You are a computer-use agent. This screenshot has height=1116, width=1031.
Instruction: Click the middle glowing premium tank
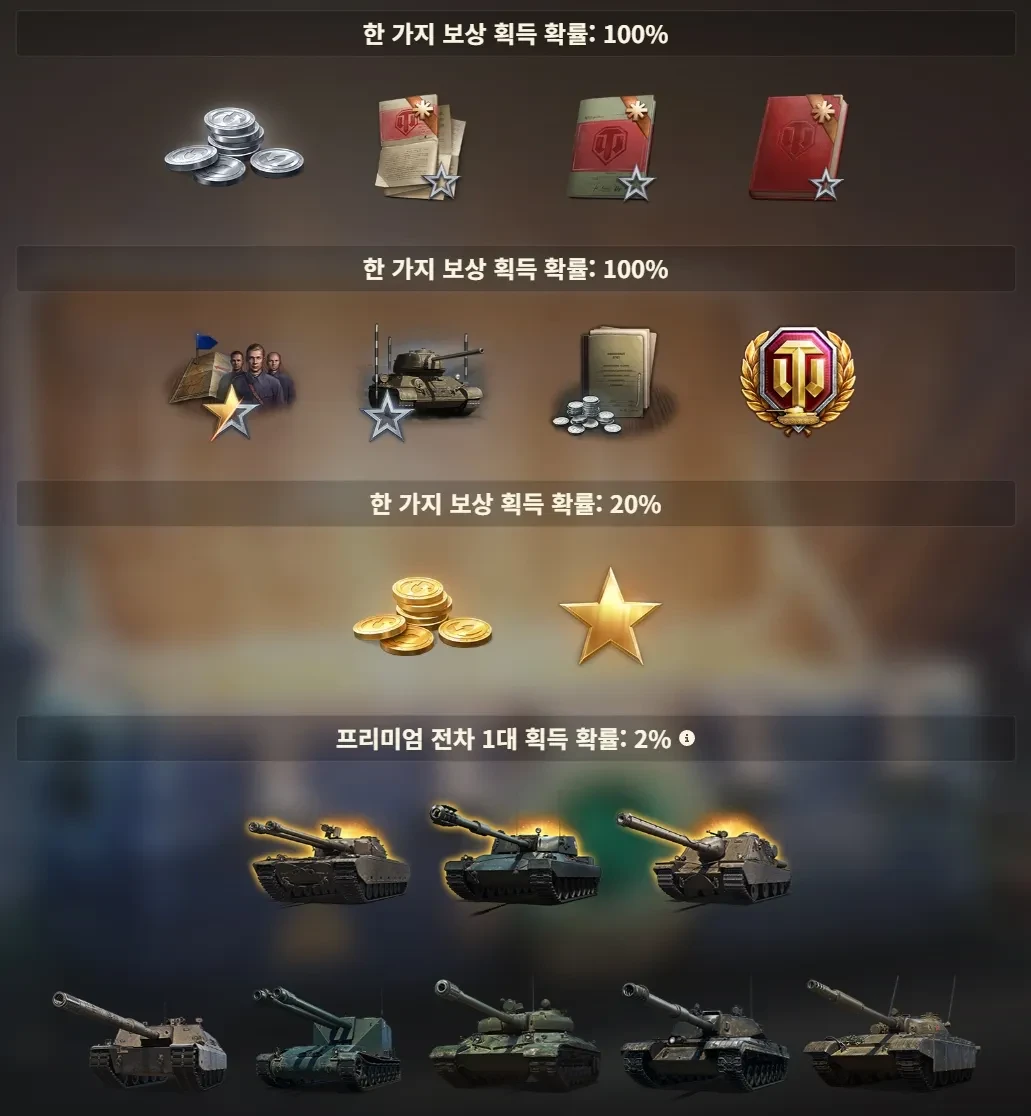515,854
